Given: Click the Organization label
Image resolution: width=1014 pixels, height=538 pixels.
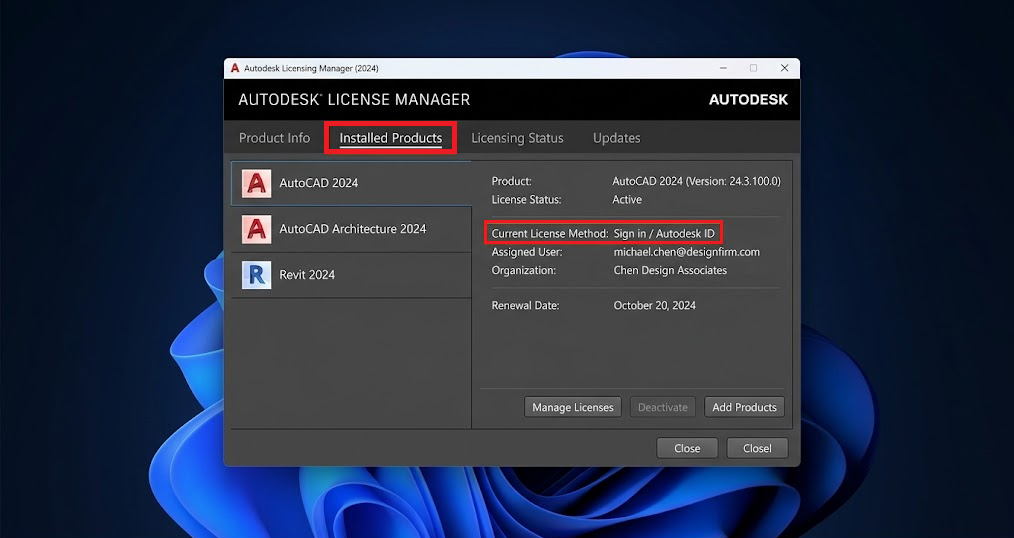Looking at the screenshot, I should [524, 270].
